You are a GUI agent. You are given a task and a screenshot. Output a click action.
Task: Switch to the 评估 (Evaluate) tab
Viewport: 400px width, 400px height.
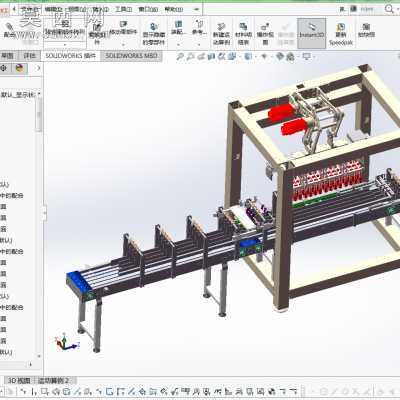tap(29, 56)
